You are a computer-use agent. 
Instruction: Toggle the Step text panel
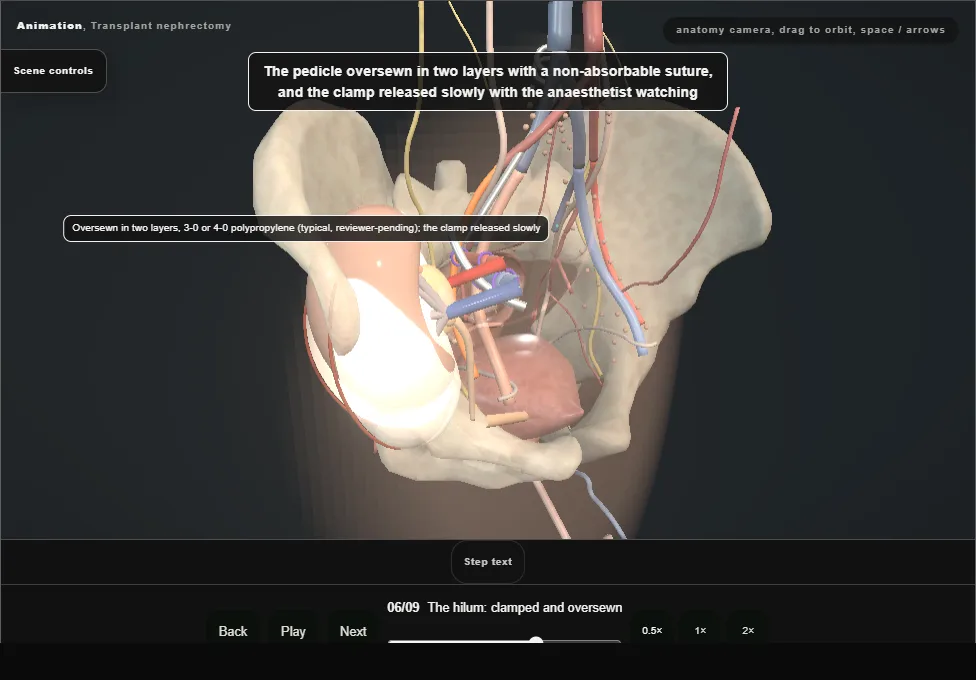click(x=488, y=562)
